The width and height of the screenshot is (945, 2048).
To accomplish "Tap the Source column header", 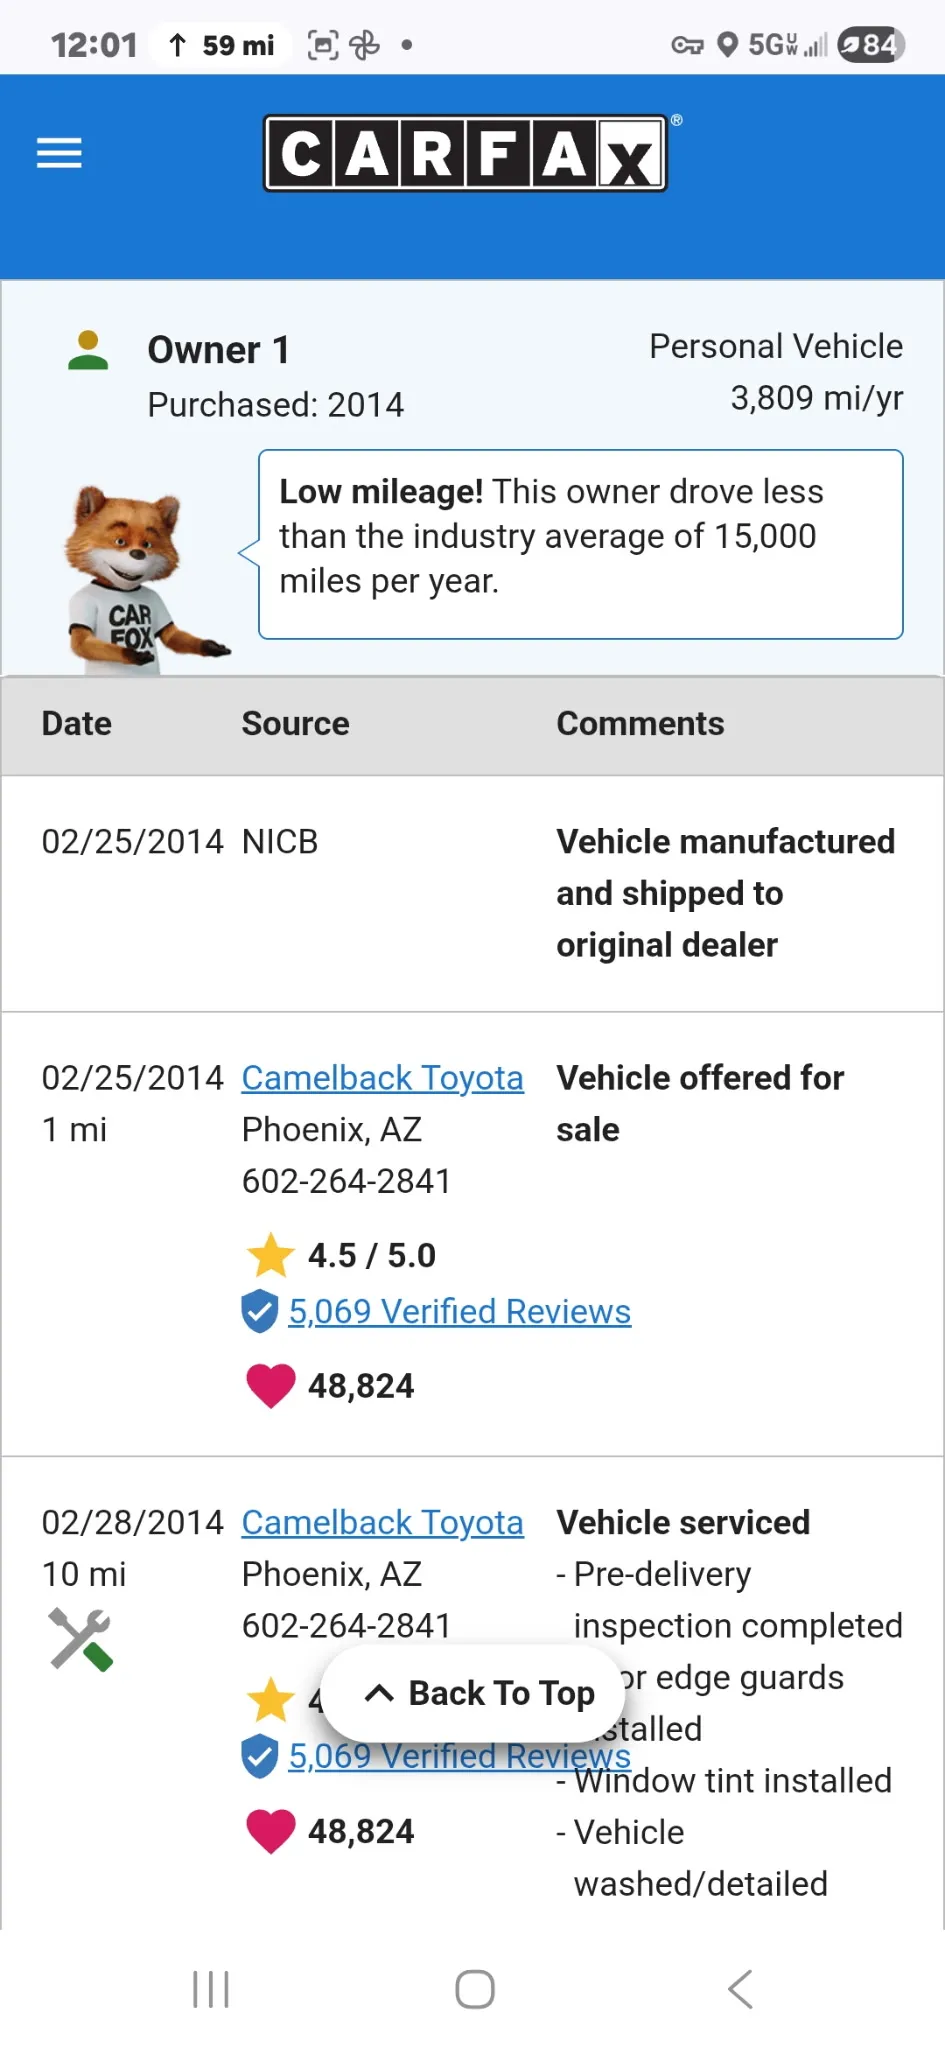I will click(295, 724).
